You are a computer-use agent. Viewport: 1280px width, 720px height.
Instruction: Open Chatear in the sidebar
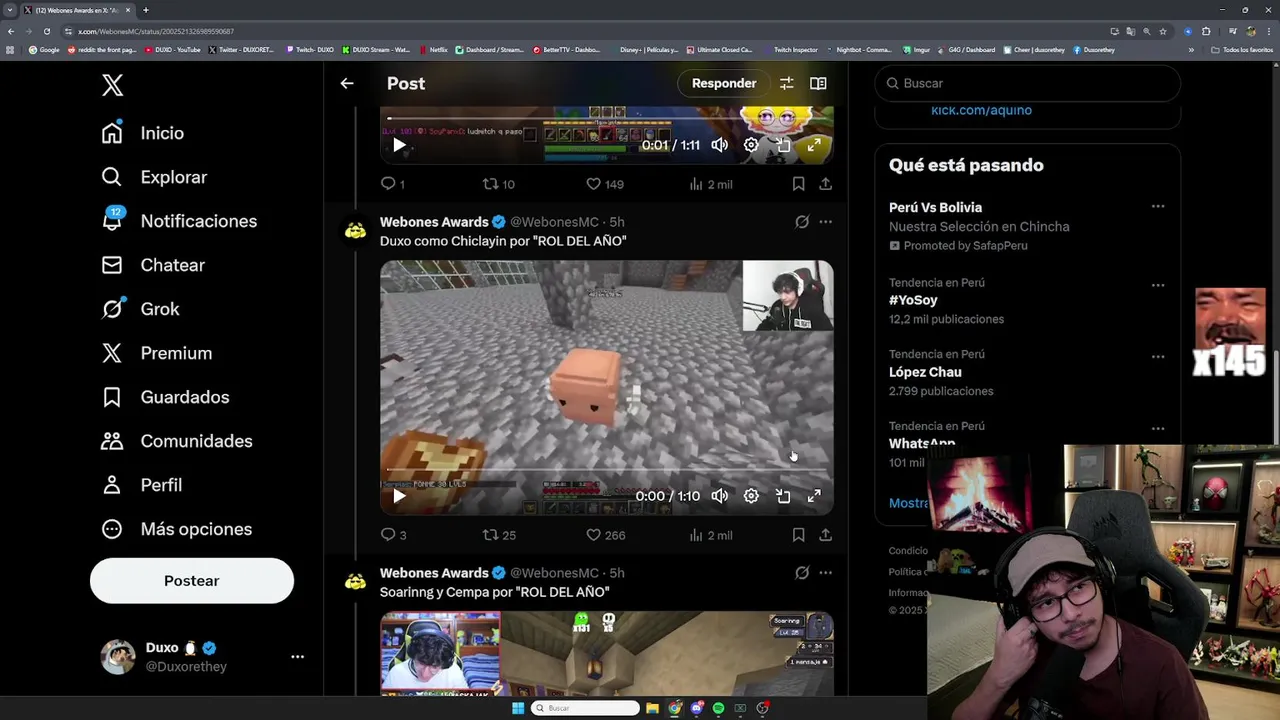(153, 265)
